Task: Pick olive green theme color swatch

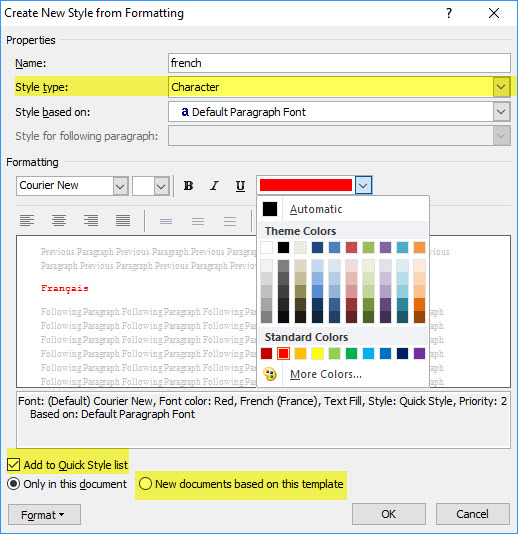Action: tap(368, 248)
